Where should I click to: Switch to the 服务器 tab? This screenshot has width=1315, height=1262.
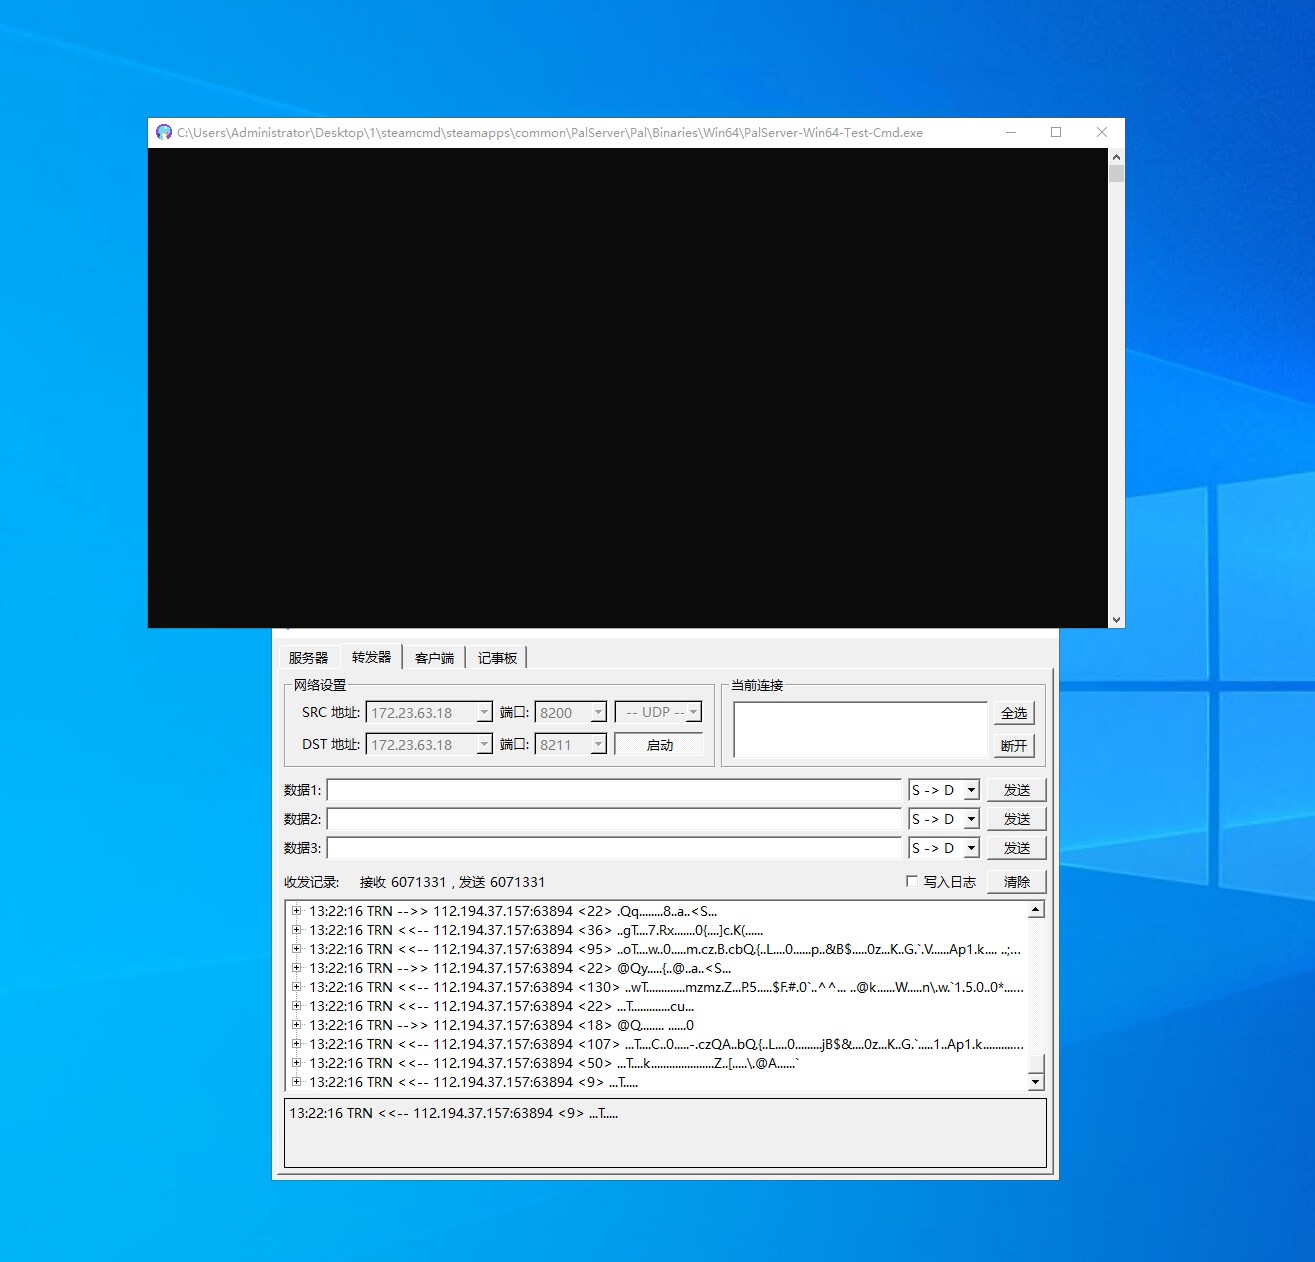(308, 658)
